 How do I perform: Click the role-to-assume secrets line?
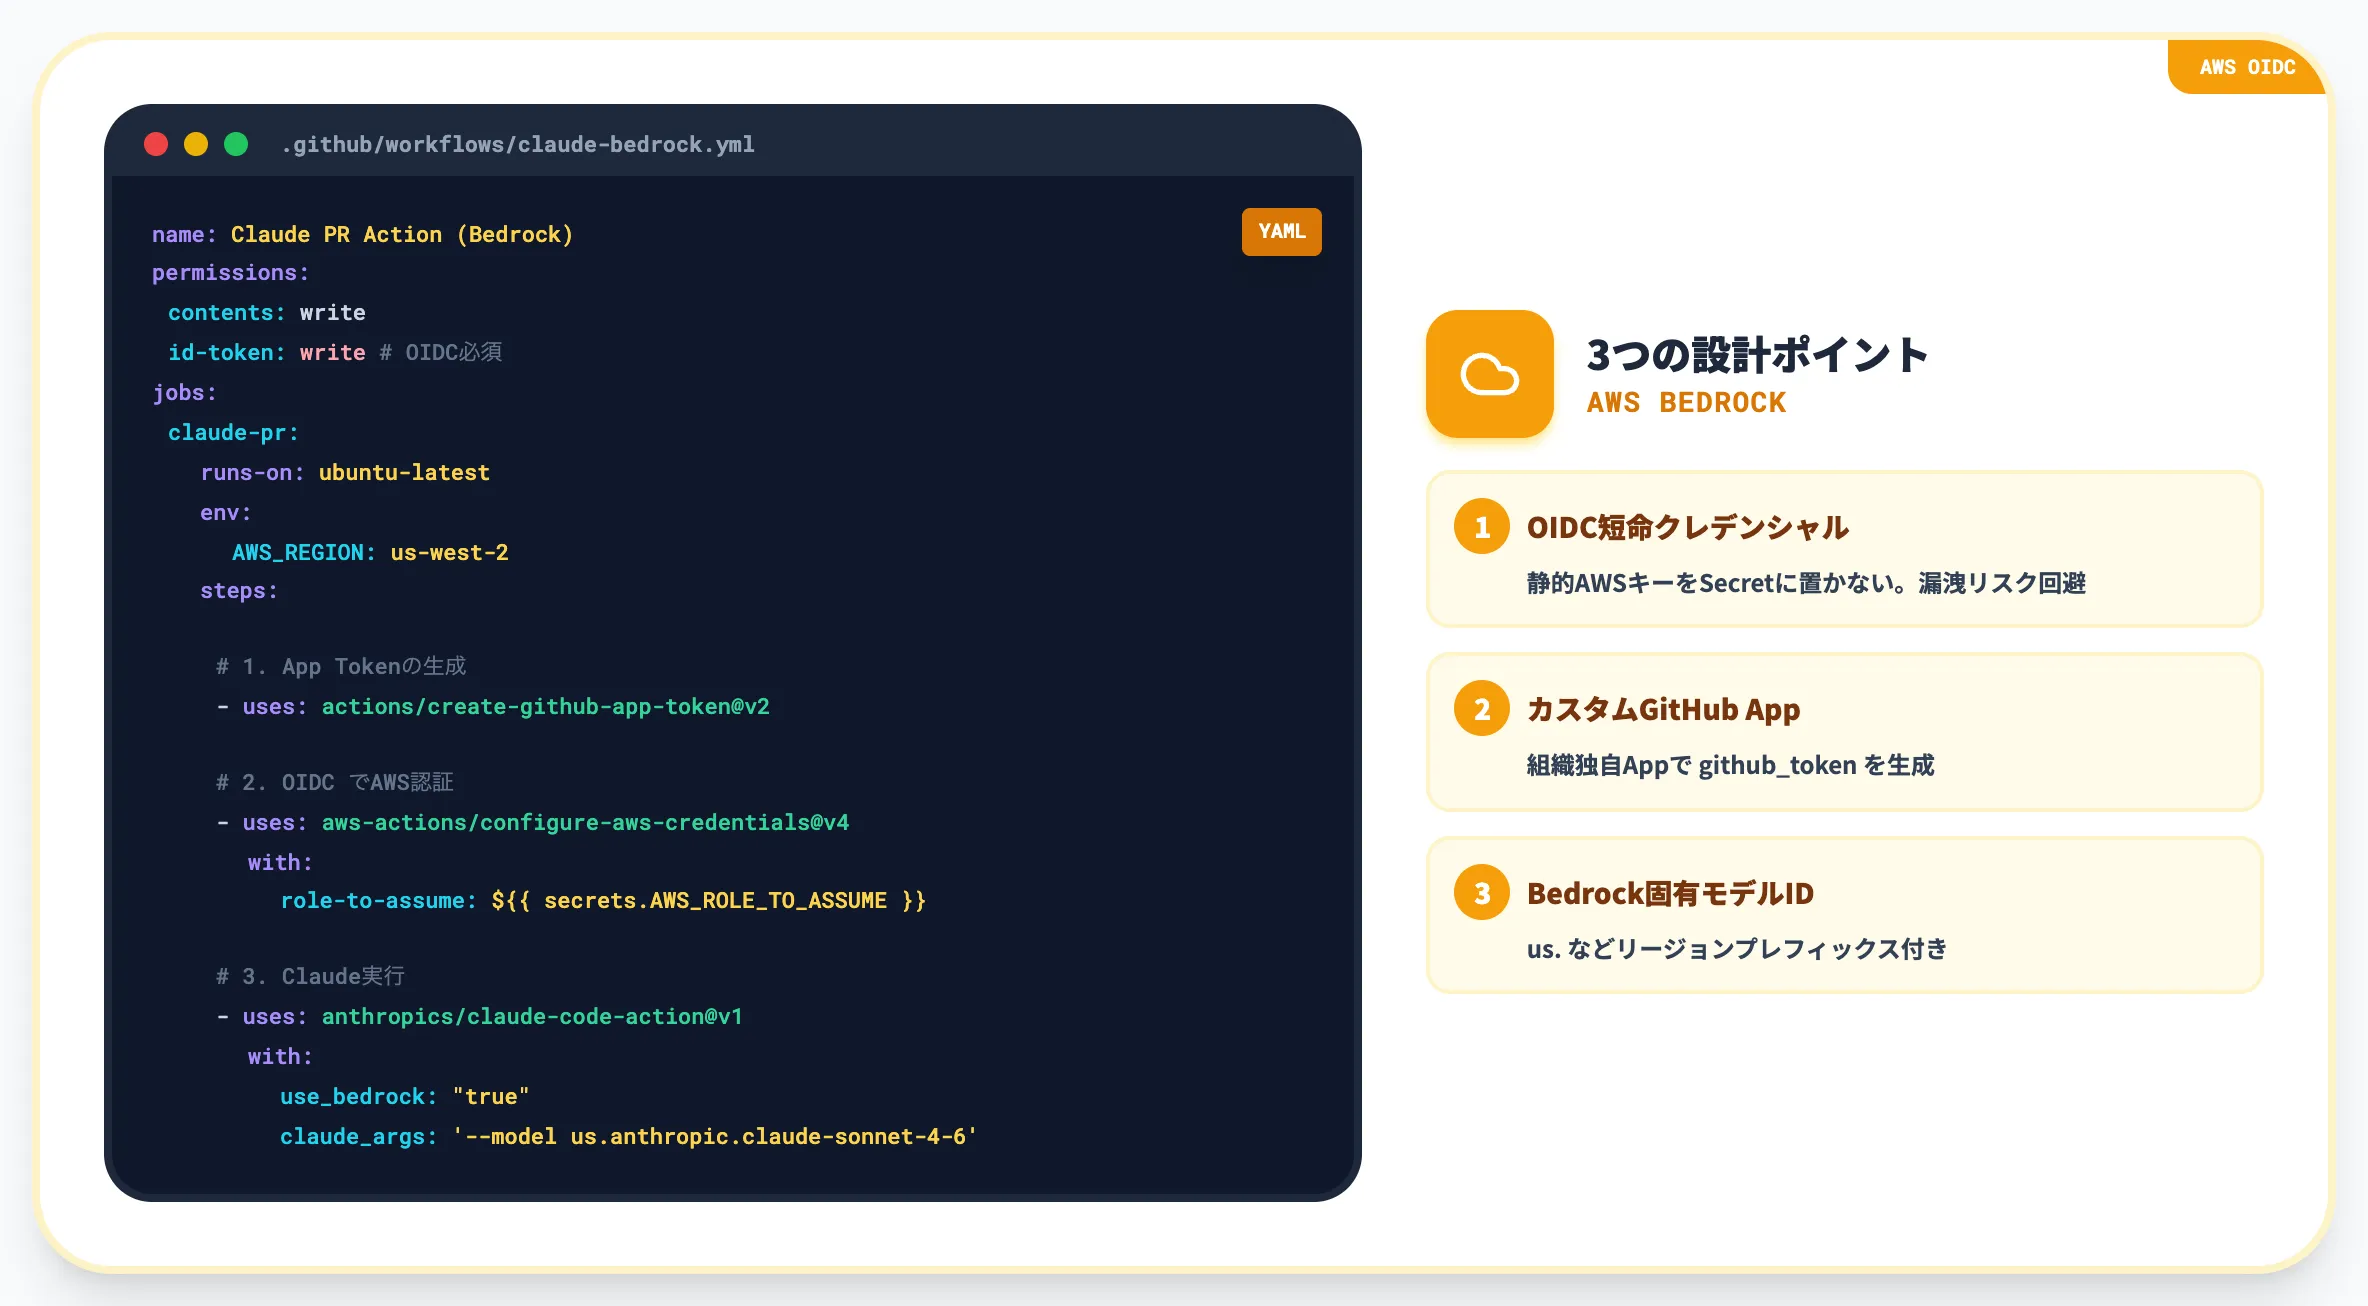pos(603,900)
